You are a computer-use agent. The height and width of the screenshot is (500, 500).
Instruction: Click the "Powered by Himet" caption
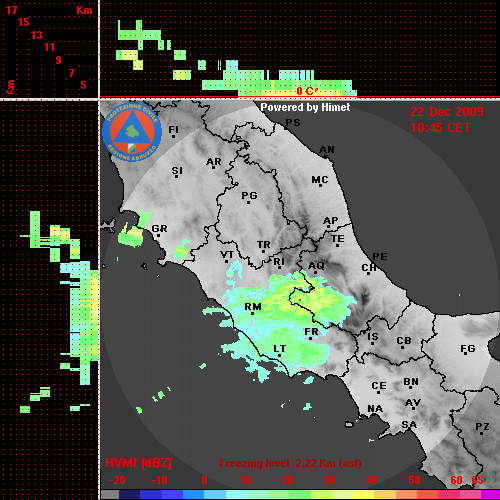(x=305, y=107)
